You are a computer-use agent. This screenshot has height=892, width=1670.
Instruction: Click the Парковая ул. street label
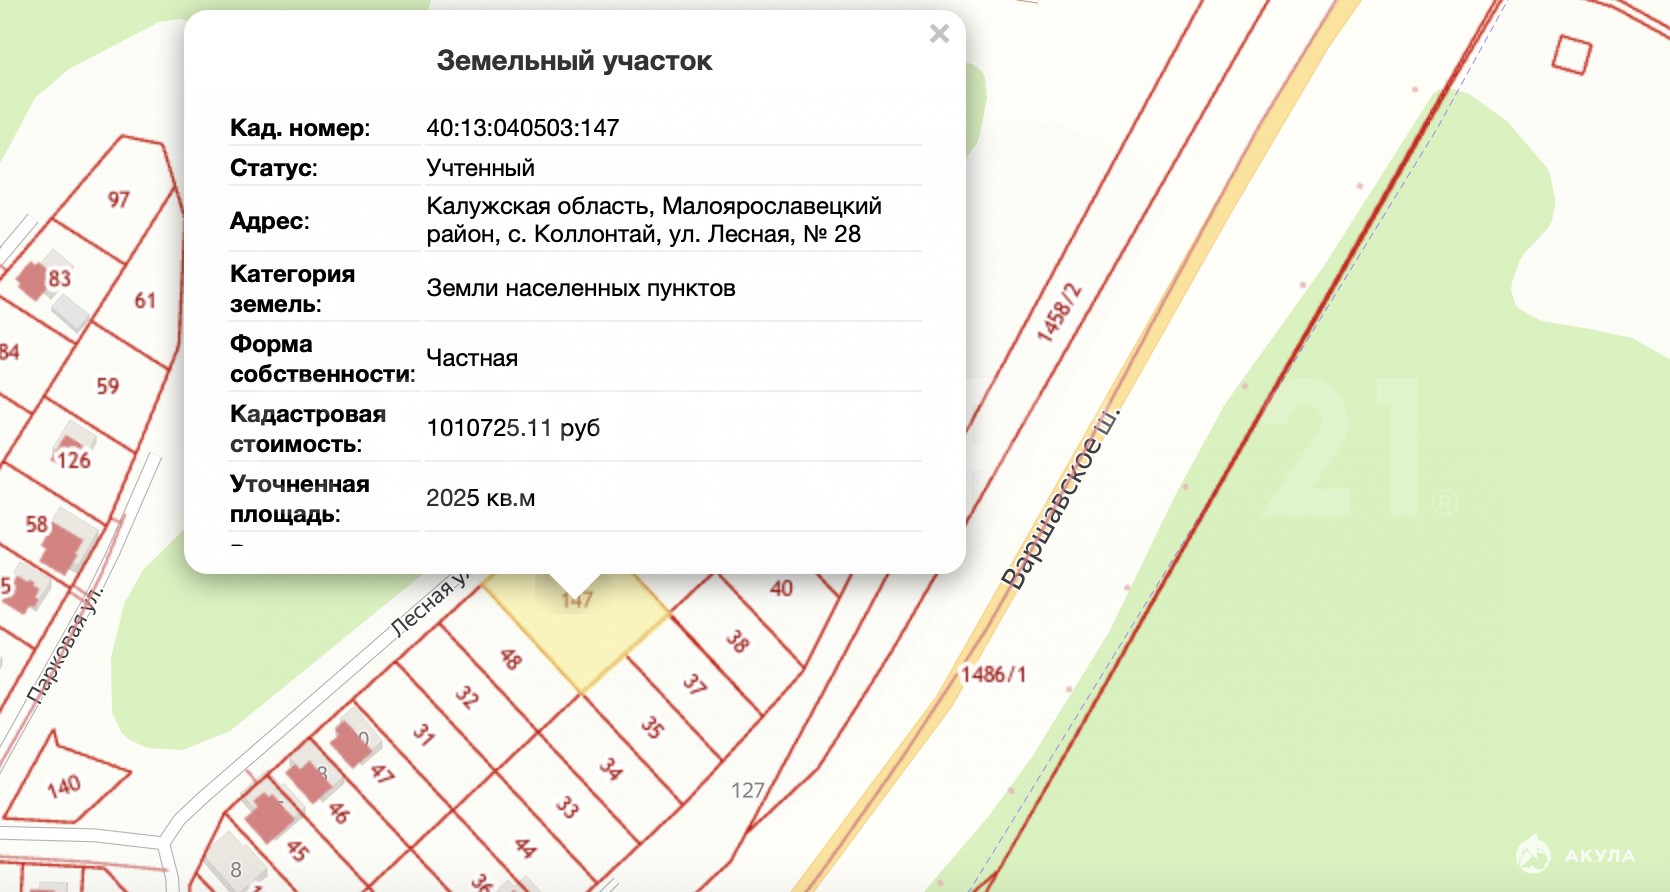coord(64,647)
